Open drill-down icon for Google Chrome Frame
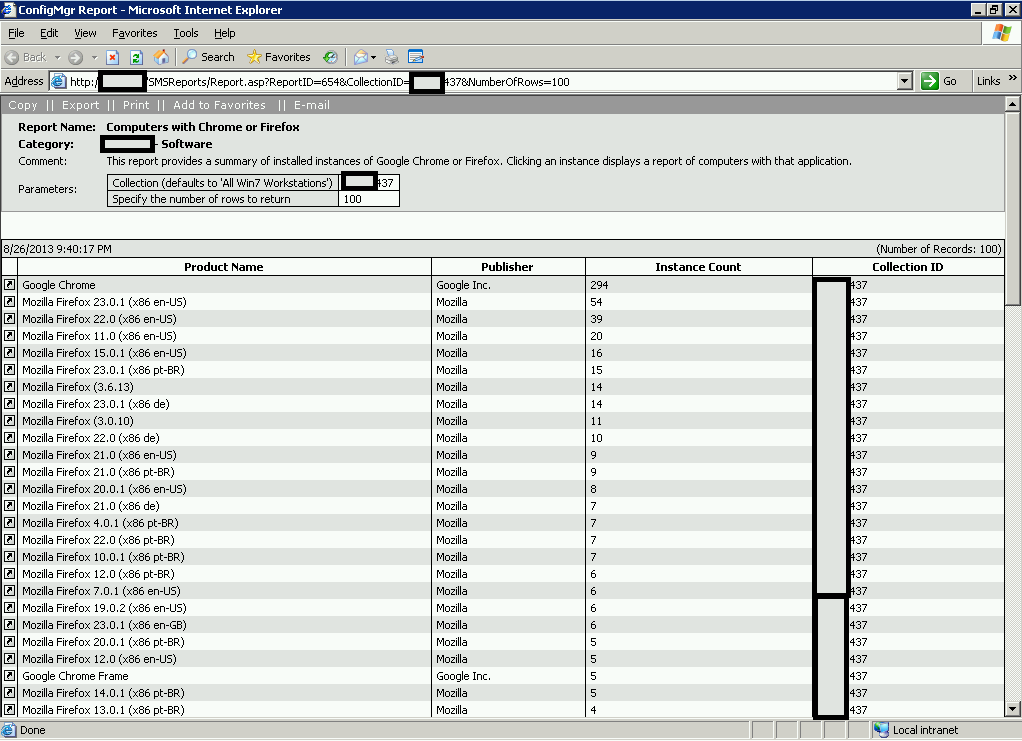 (9, 676)
